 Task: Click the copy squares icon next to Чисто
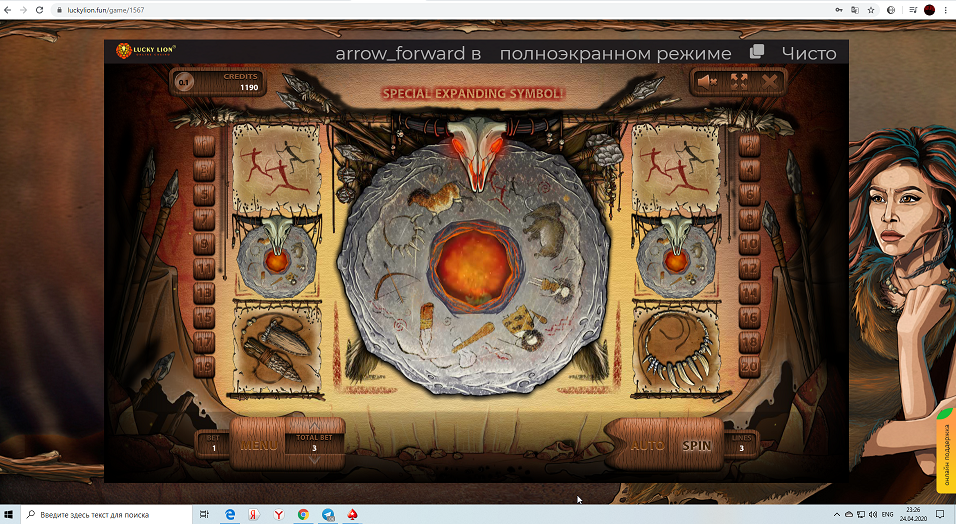757,51
